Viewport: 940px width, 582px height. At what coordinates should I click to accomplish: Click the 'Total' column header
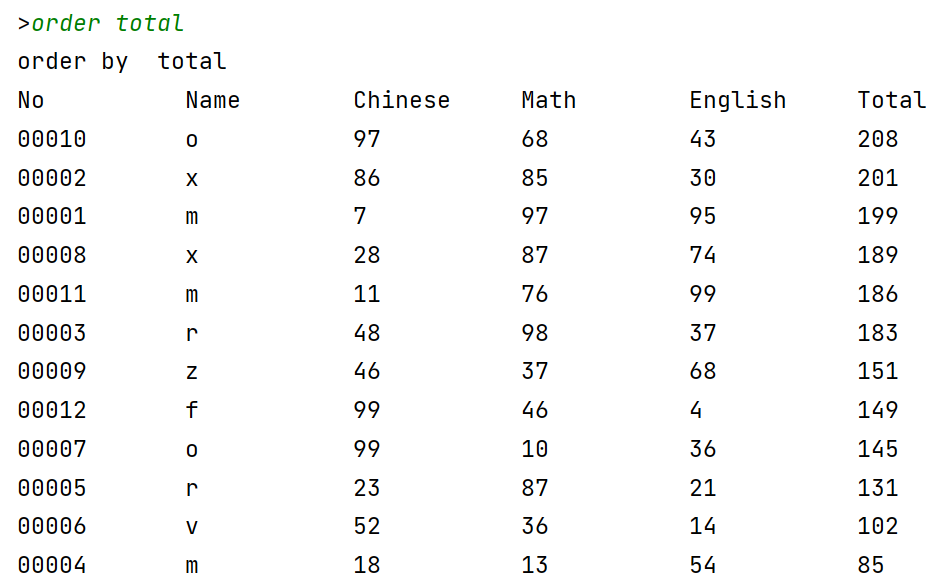pos(891,101)
